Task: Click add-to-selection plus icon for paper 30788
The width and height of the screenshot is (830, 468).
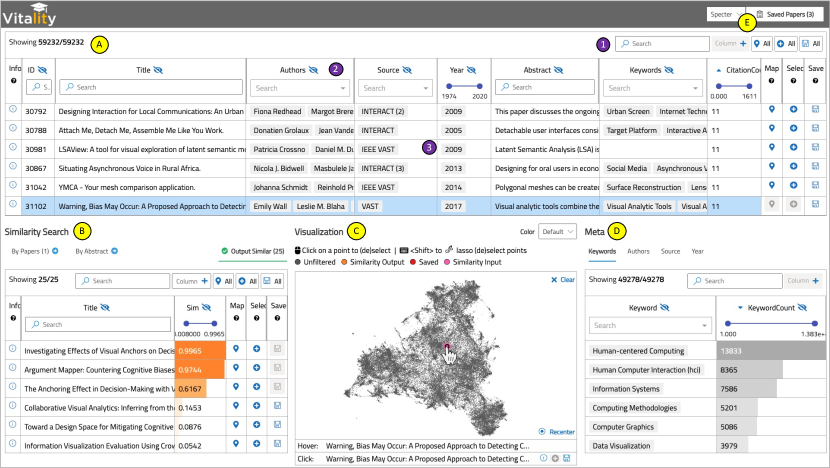Action: pyautogui.click(x=793, y=128)
